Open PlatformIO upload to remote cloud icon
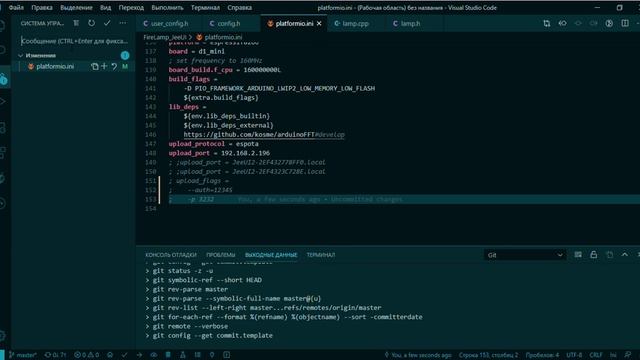640x360 pixels. tap(153, 355)
